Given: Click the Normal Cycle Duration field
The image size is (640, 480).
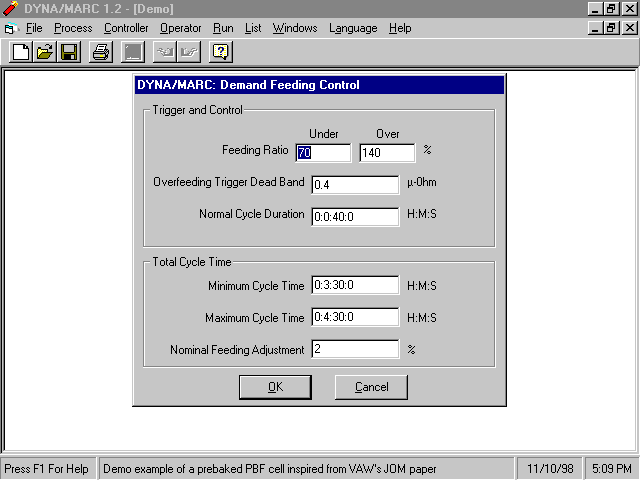Looking at the screenshot, I should click(x=355, y=217).
